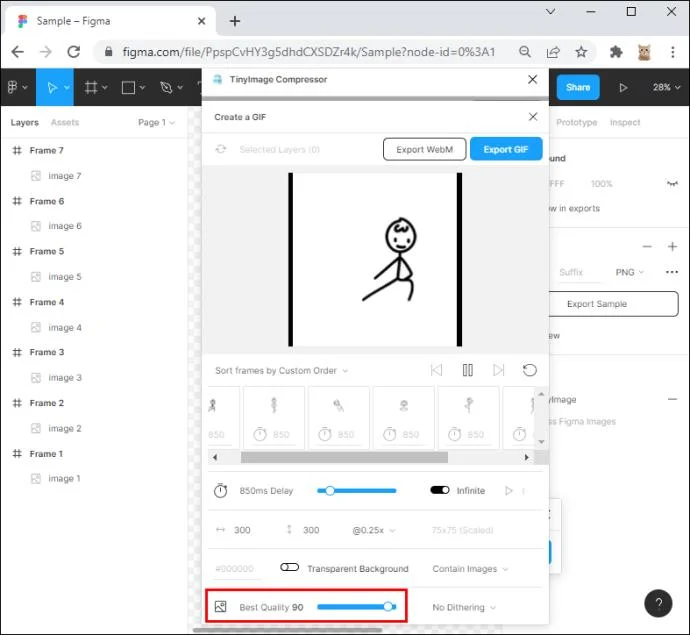Switch to the Prototype tab
690x635 pixels.
click(x=576, y=122)
